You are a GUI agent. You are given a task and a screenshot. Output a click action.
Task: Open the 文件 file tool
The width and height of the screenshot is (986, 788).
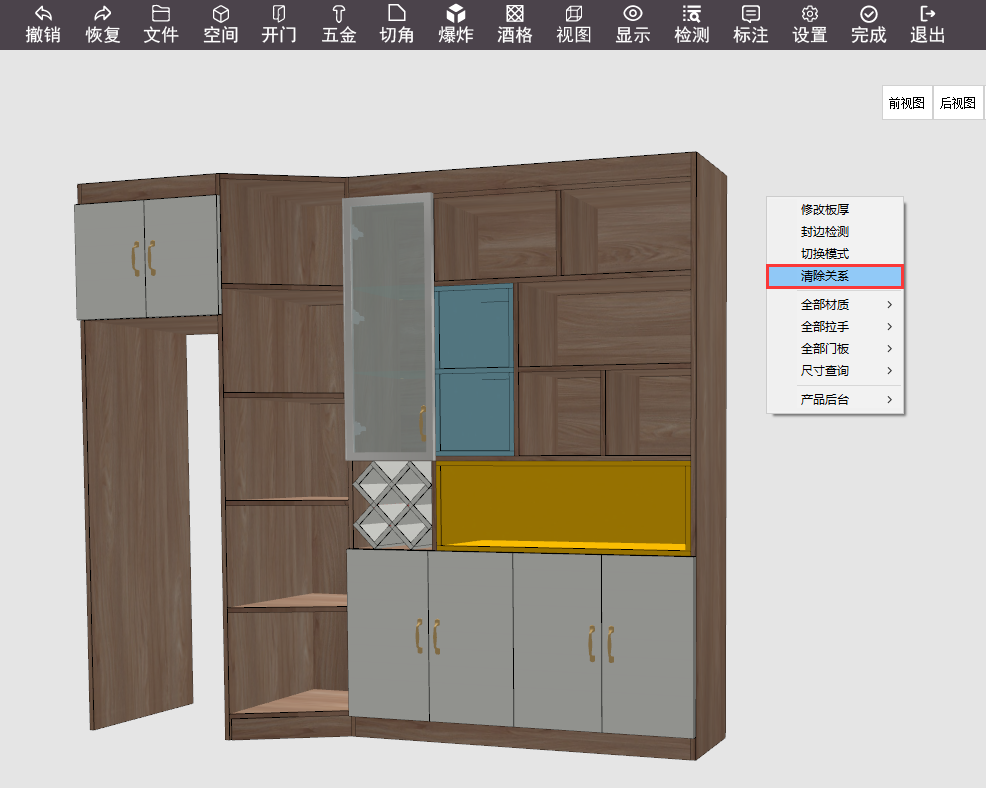coord(161,25)
